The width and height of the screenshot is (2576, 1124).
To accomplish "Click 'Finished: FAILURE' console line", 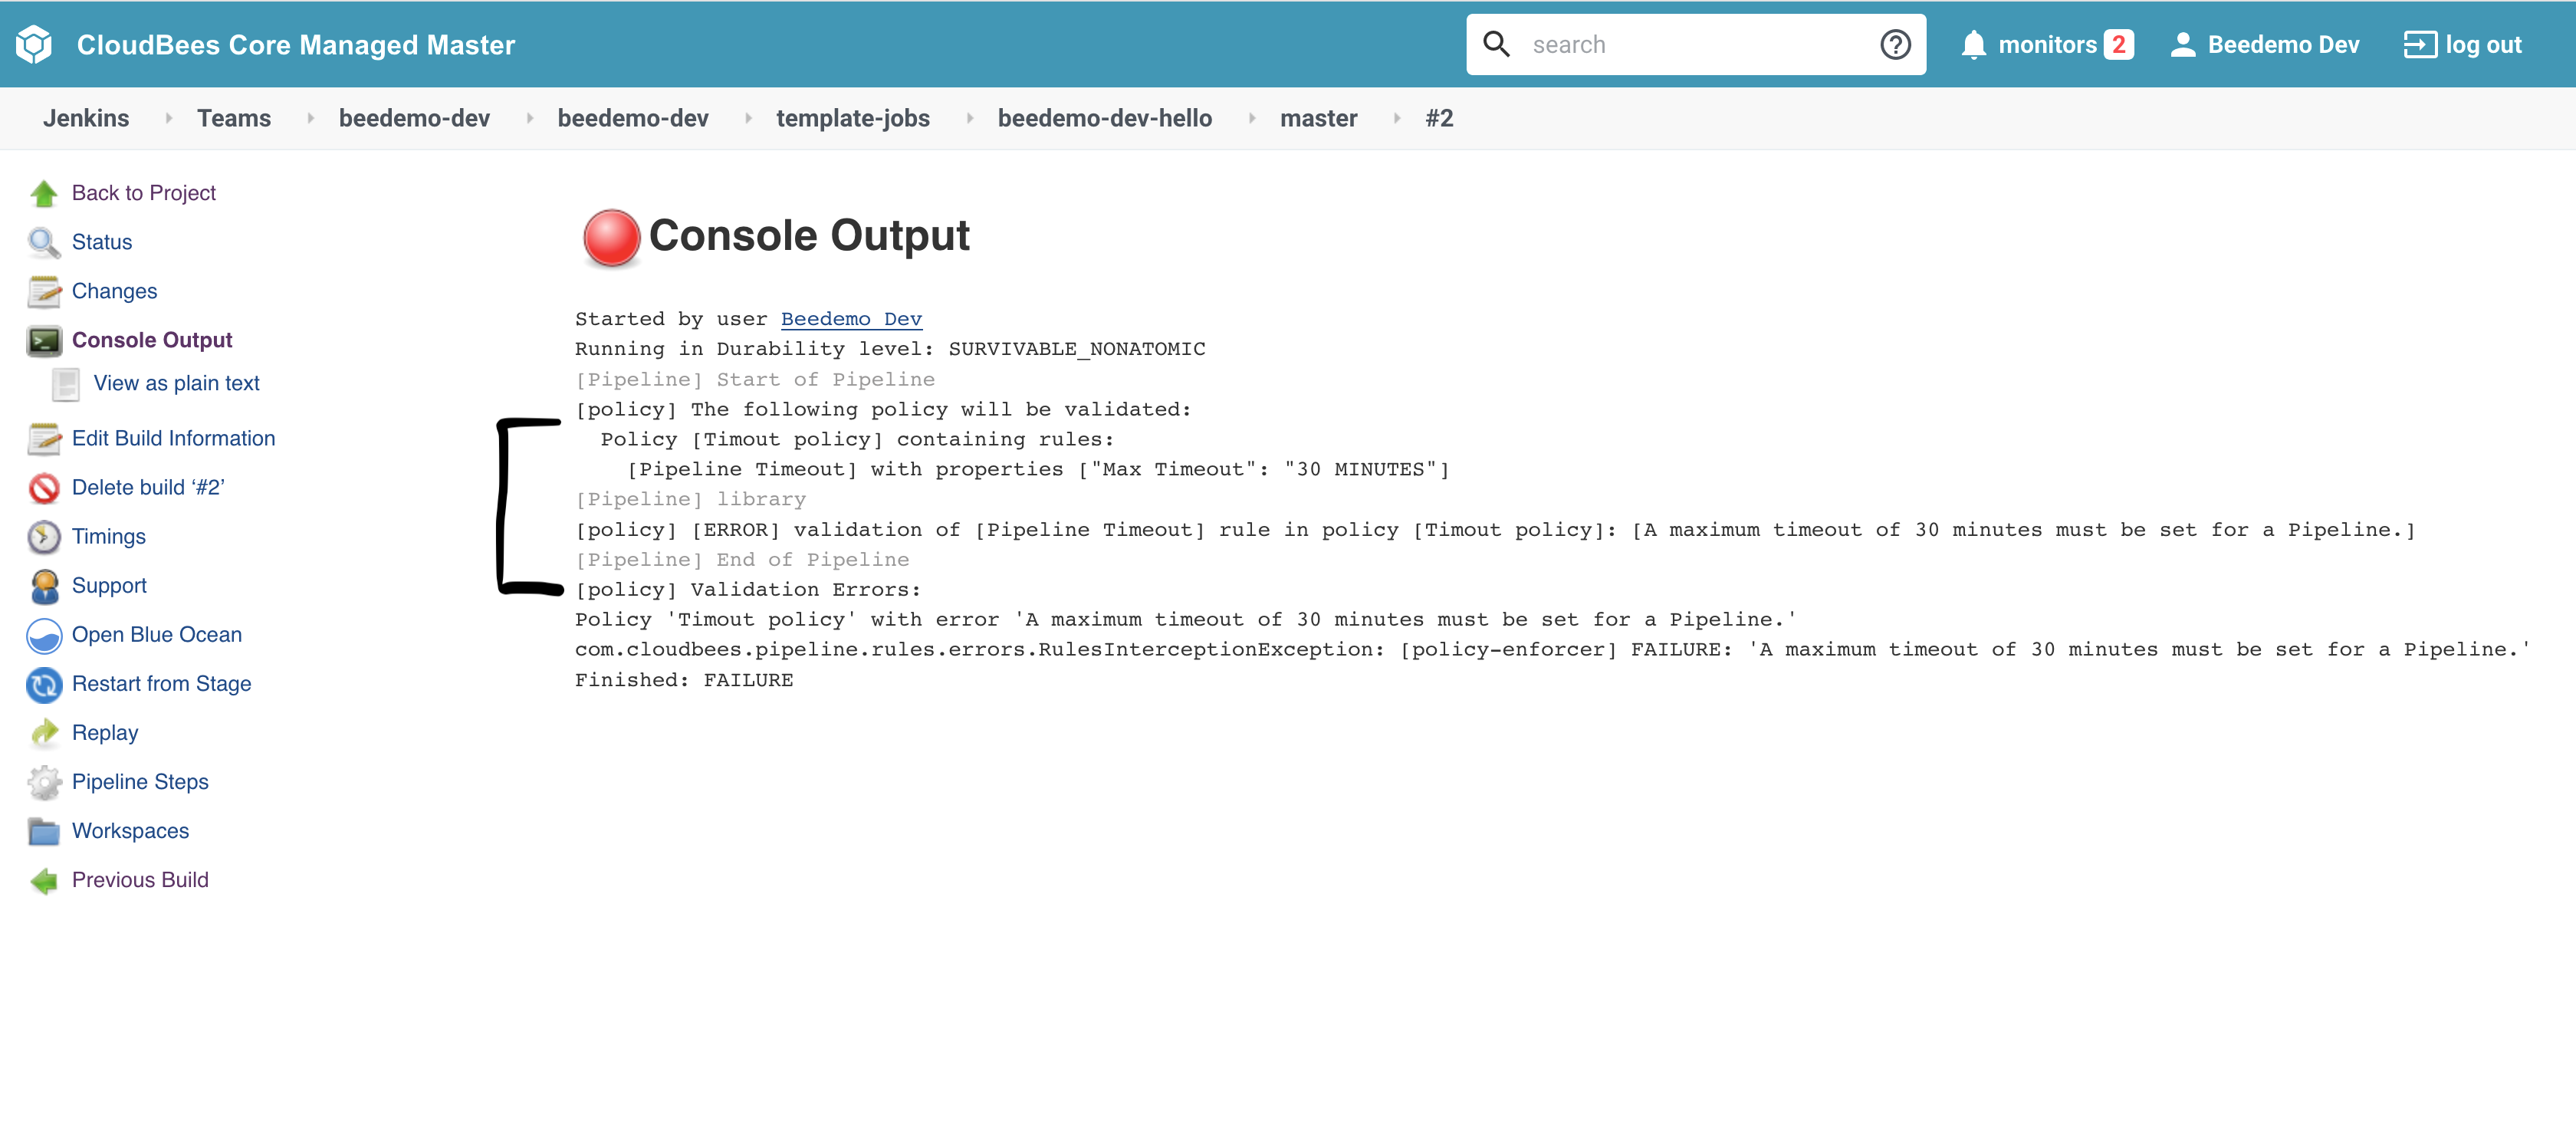I will coord(684,680).
